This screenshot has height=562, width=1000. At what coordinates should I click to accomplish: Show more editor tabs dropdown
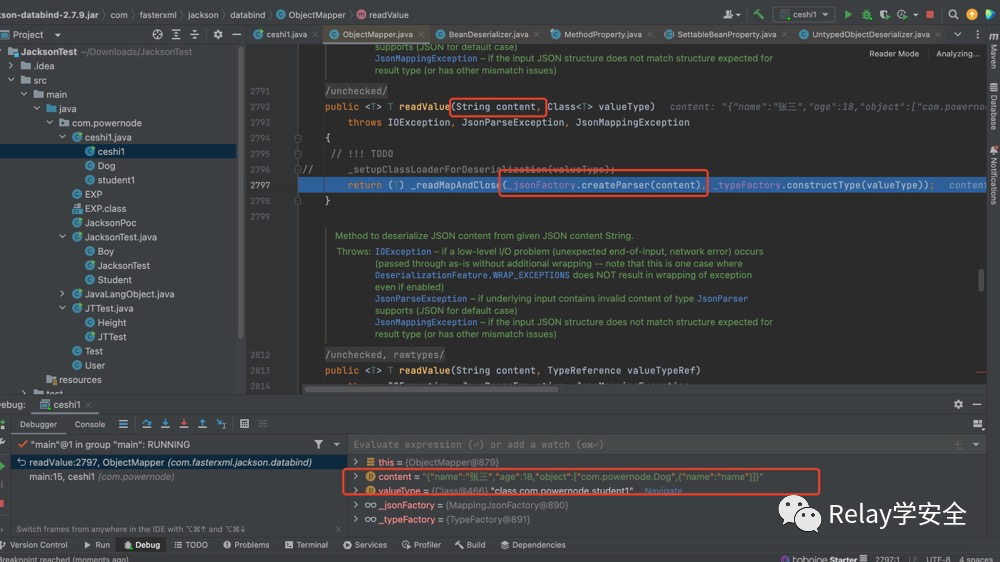coord(958,34)
